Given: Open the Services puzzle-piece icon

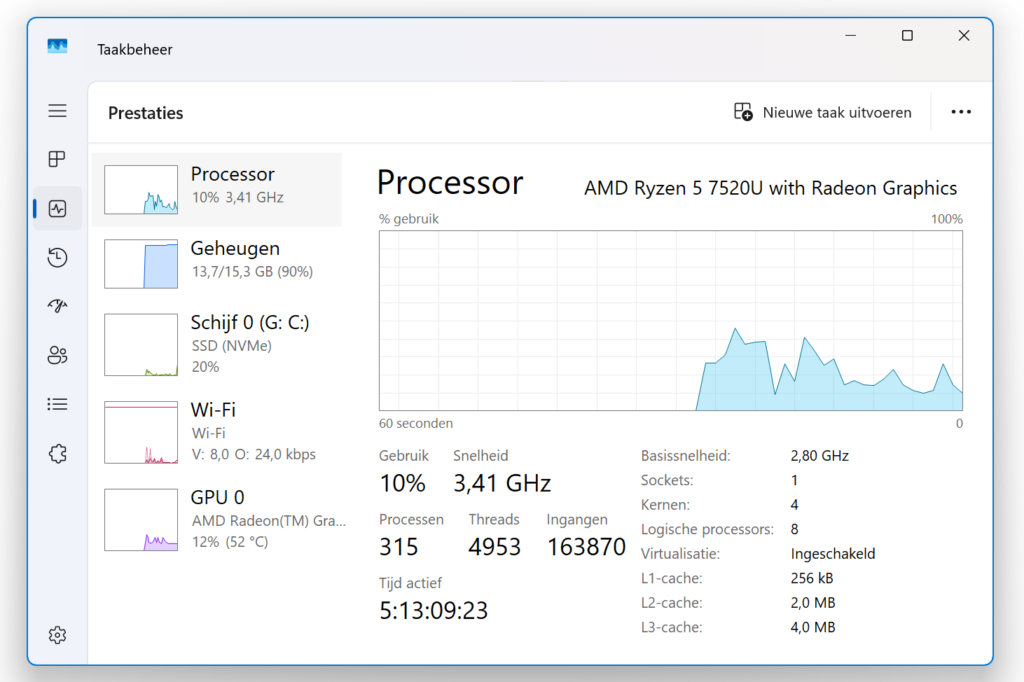Looking at the screenshot, I should pos(57,453).
